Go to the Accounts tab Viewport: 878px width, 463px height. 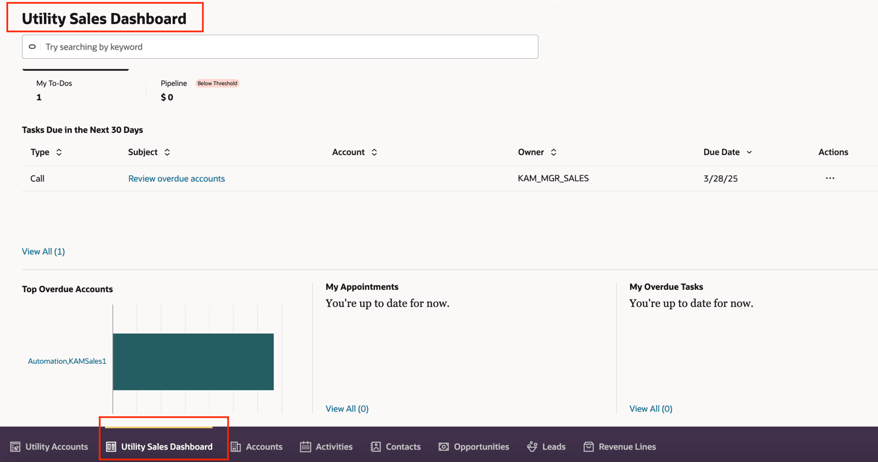coord(257,447)
